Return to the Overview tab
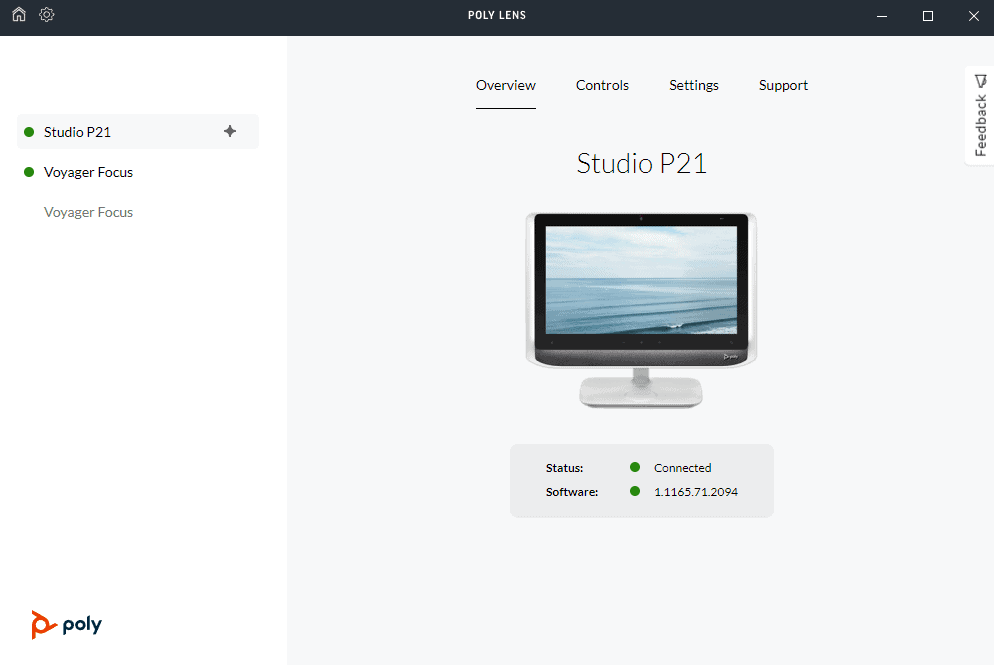Viewport: 994px width, 665px height. coord(506,85)
